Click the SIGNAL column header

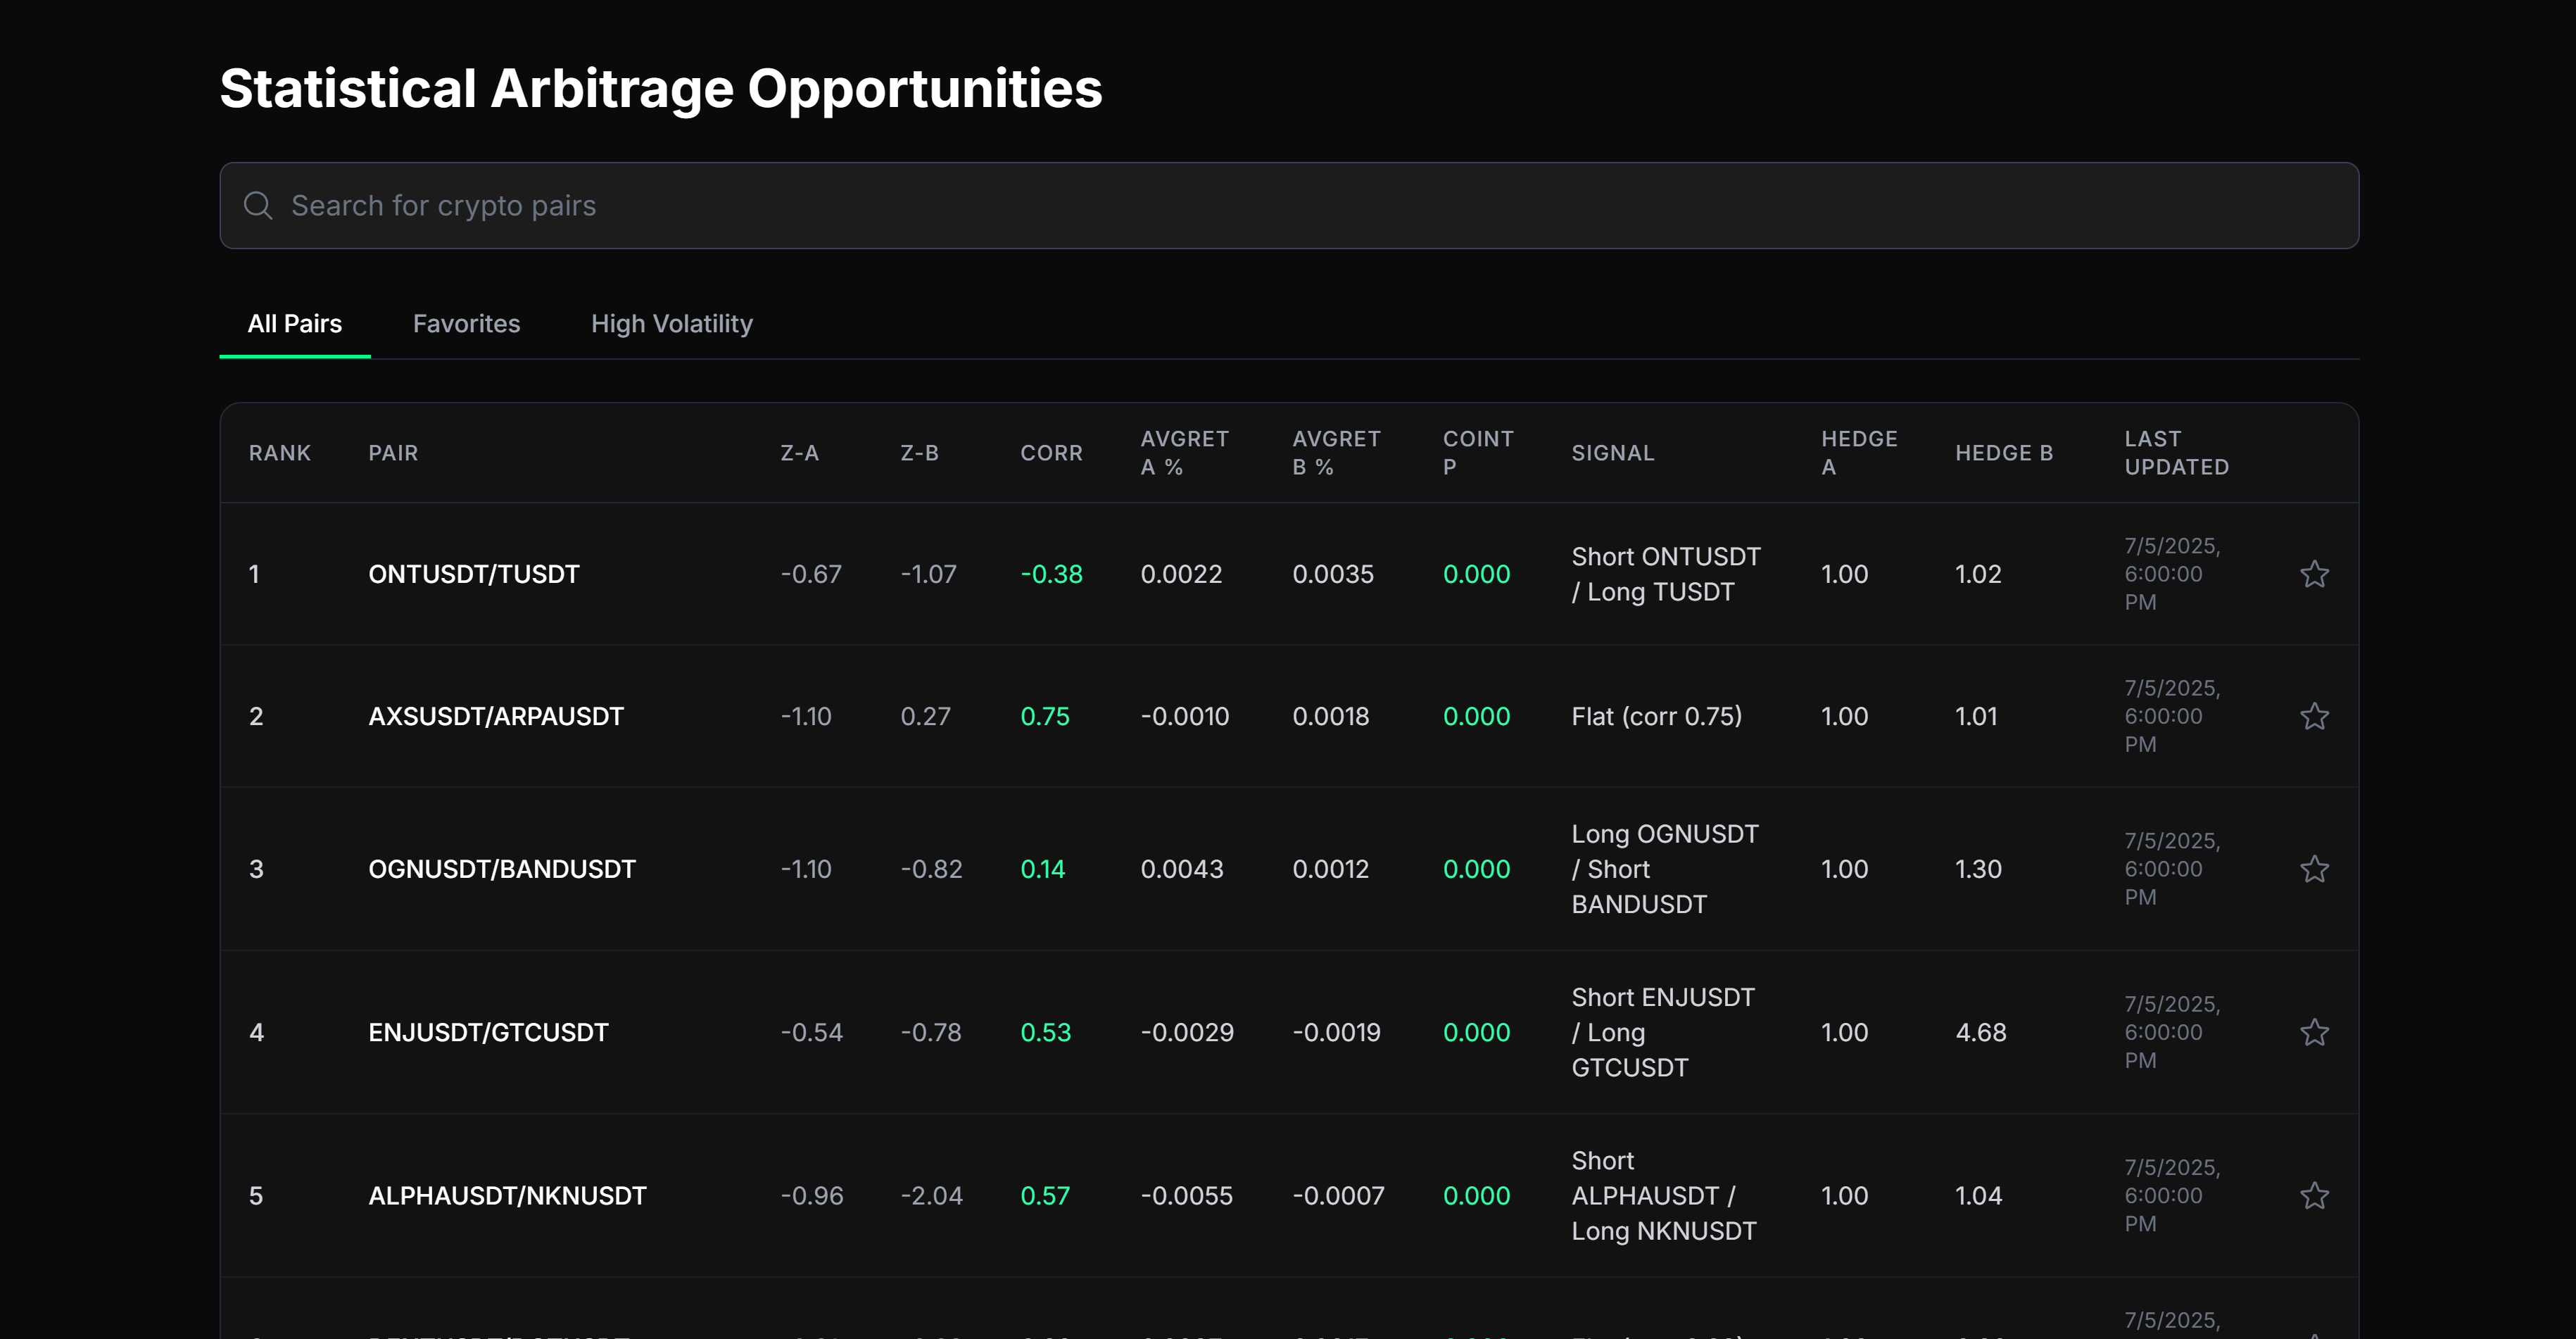[1612, 452]
